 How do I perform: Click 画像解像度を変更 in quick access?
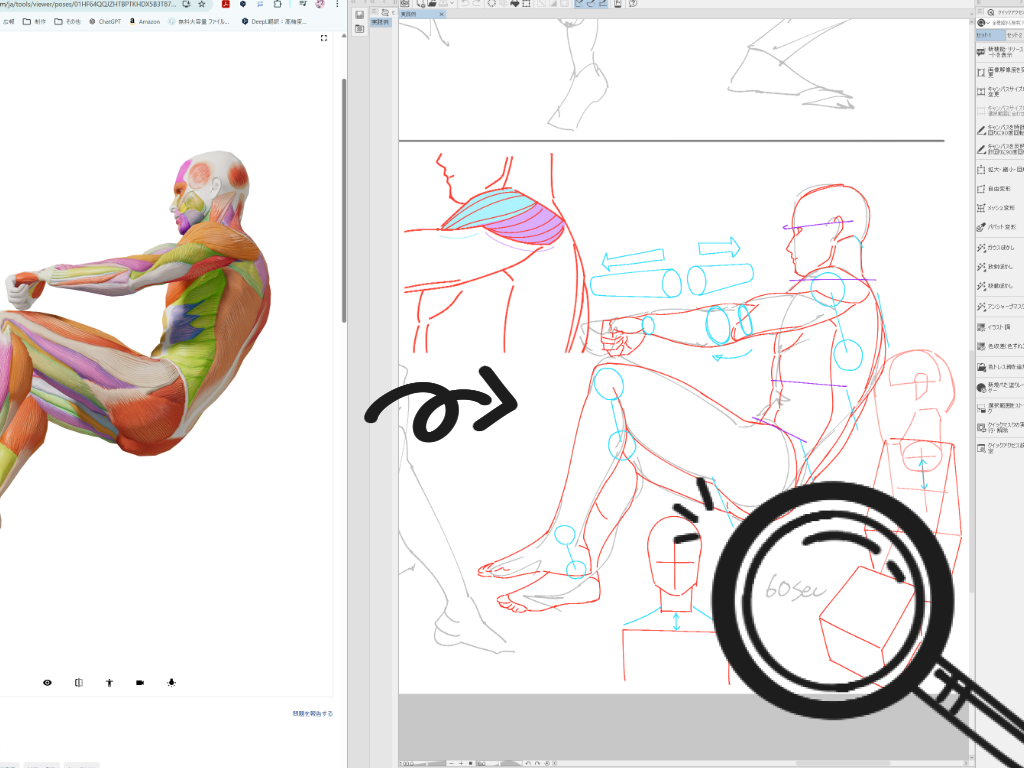pos(1000,71)
